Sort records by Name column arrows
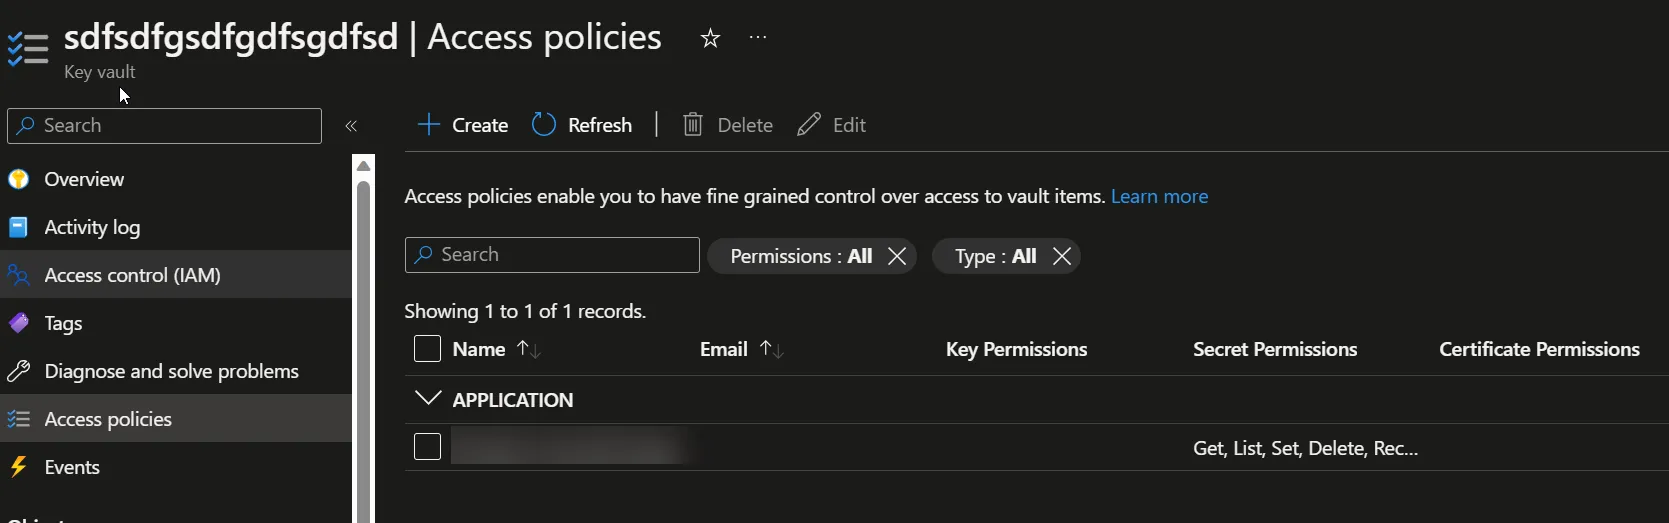This screenshot has height=523, width=1669. [529, 349]
